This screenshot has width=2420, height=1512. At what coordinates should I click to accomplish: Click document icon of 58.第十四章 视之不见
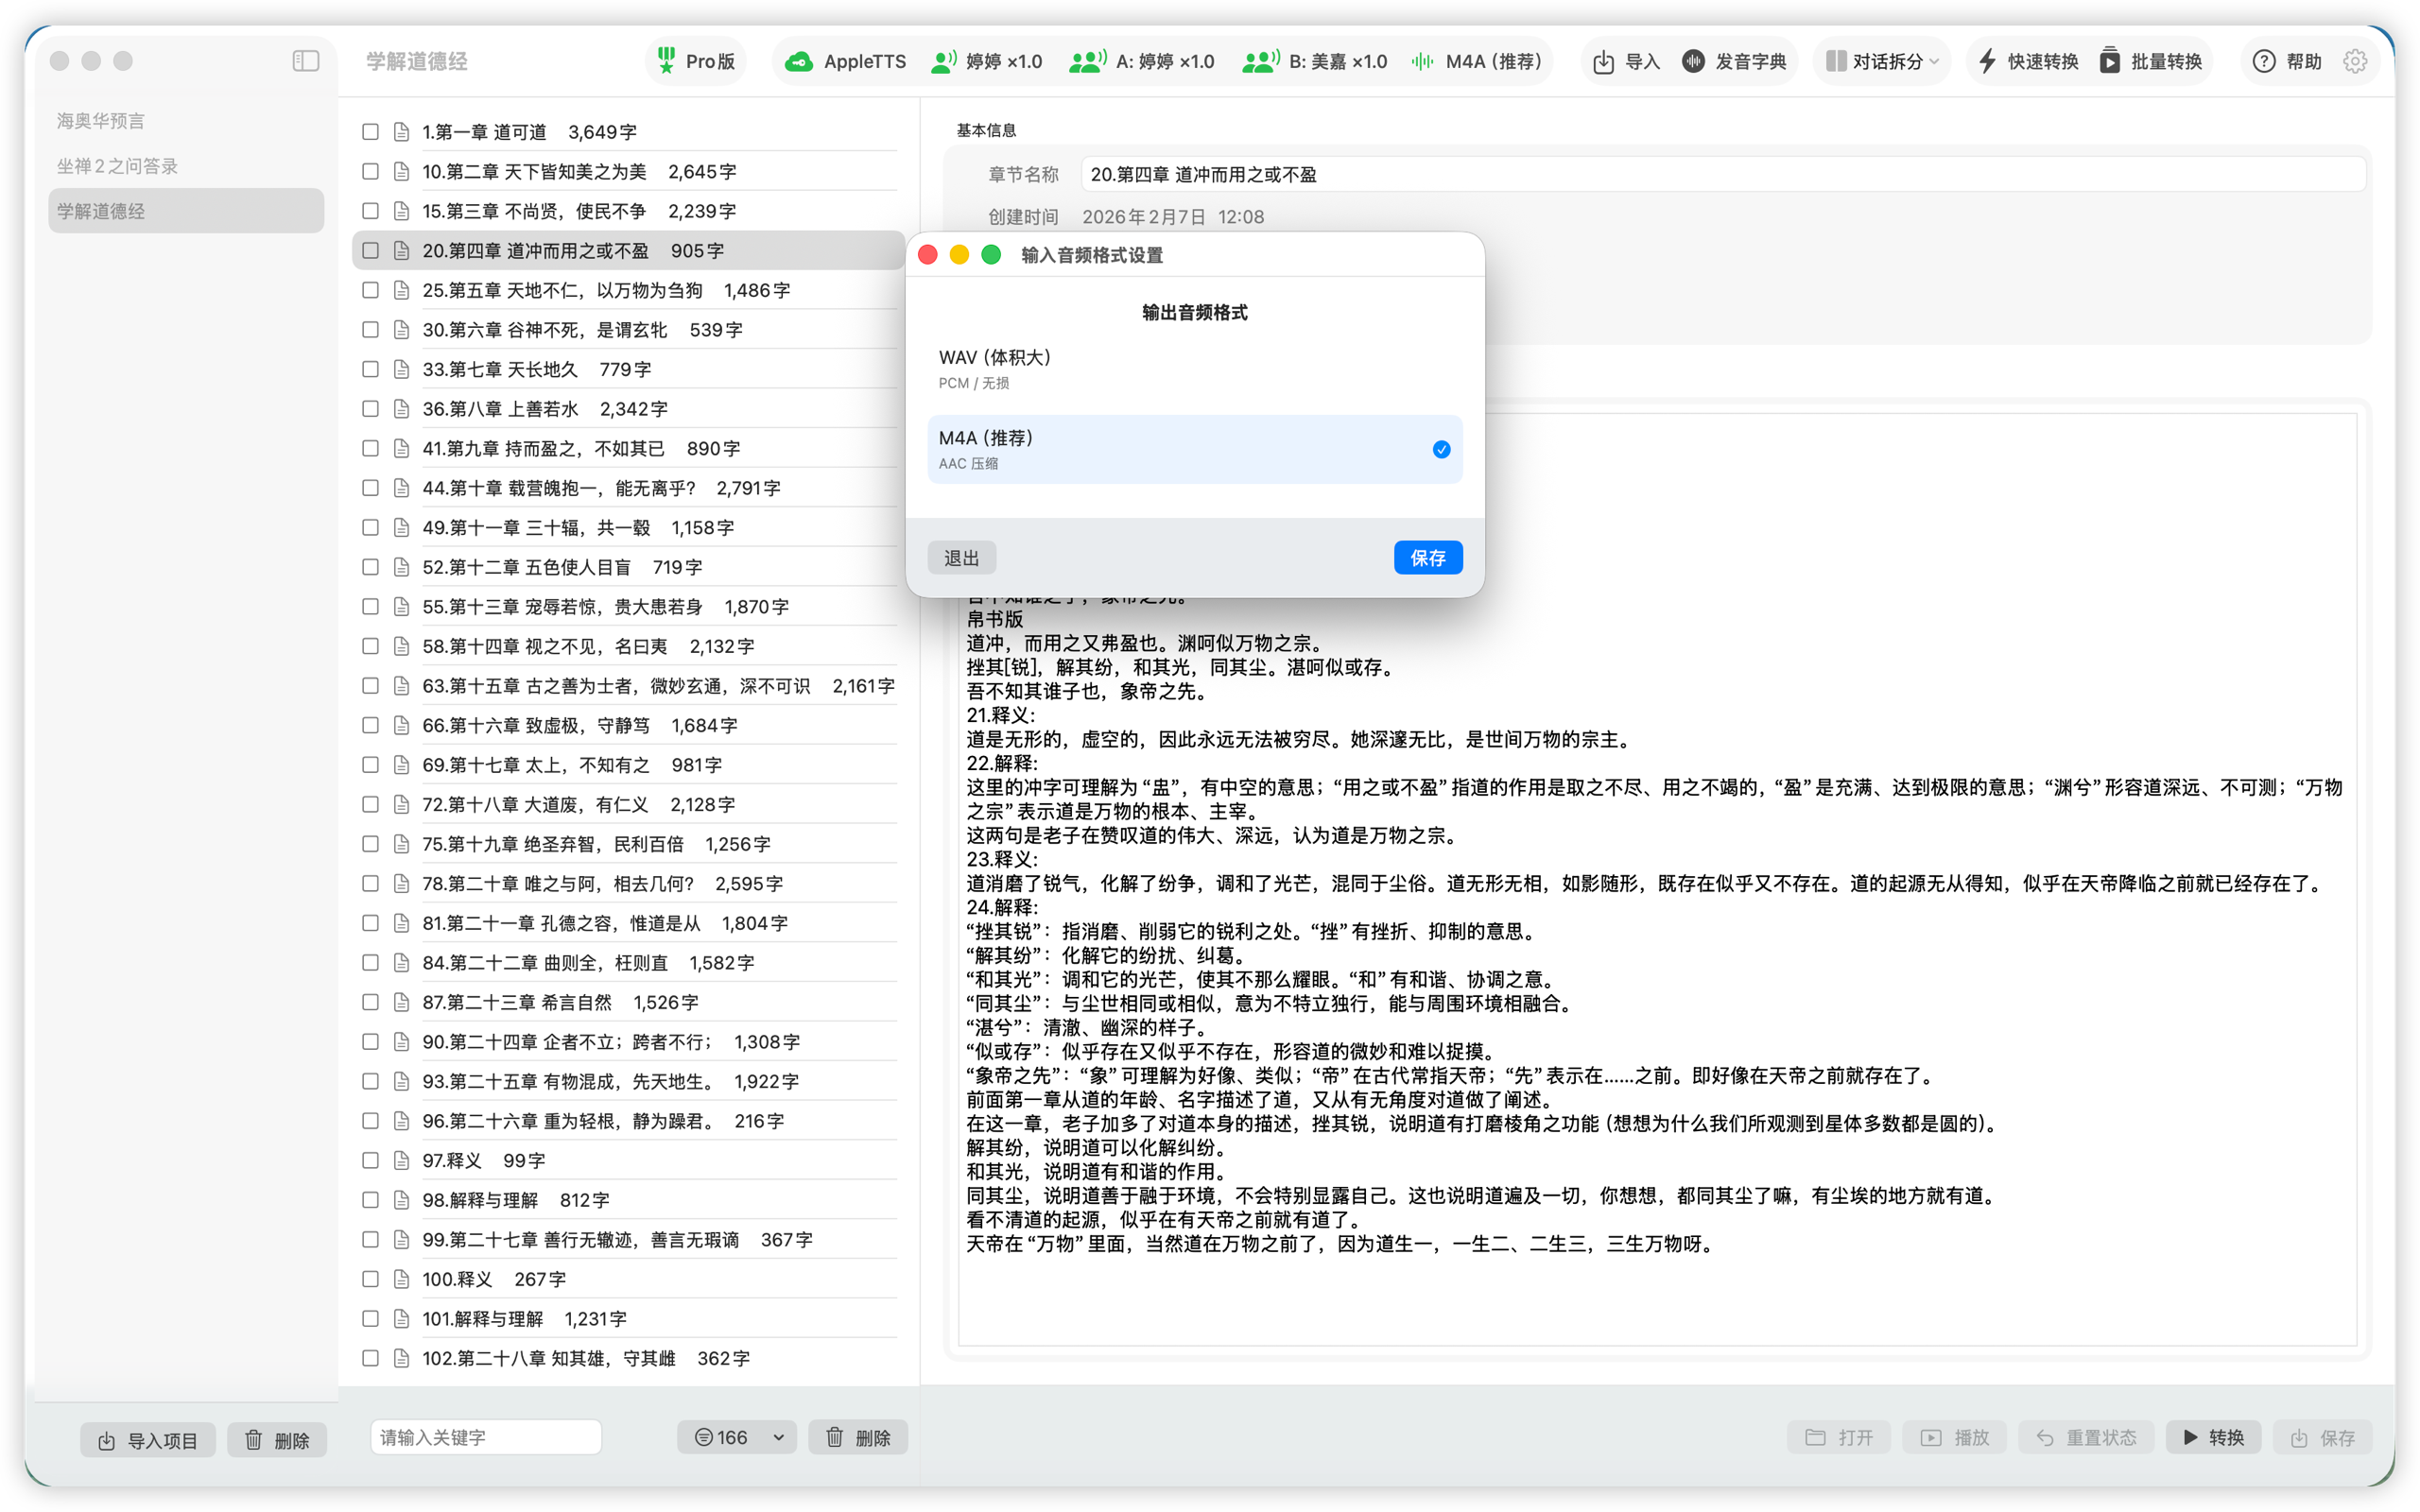[x=402, y=646]
